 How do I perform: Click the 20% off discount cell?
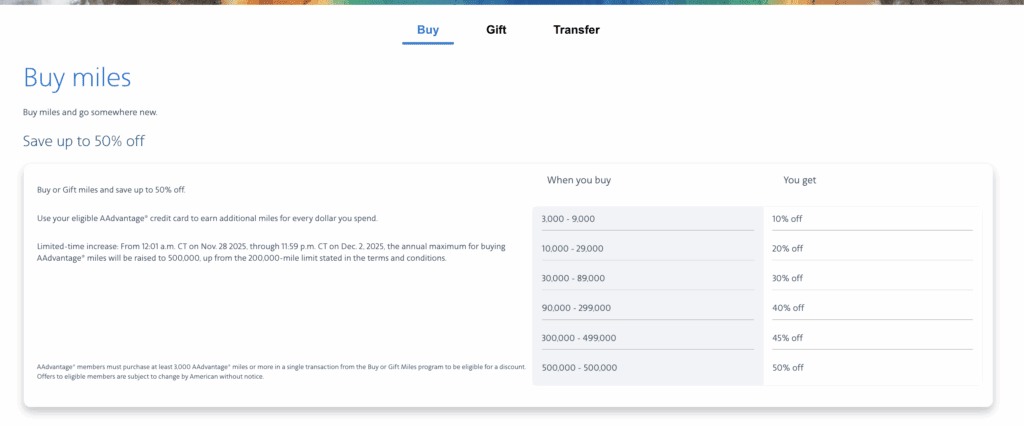pos(788,248)
